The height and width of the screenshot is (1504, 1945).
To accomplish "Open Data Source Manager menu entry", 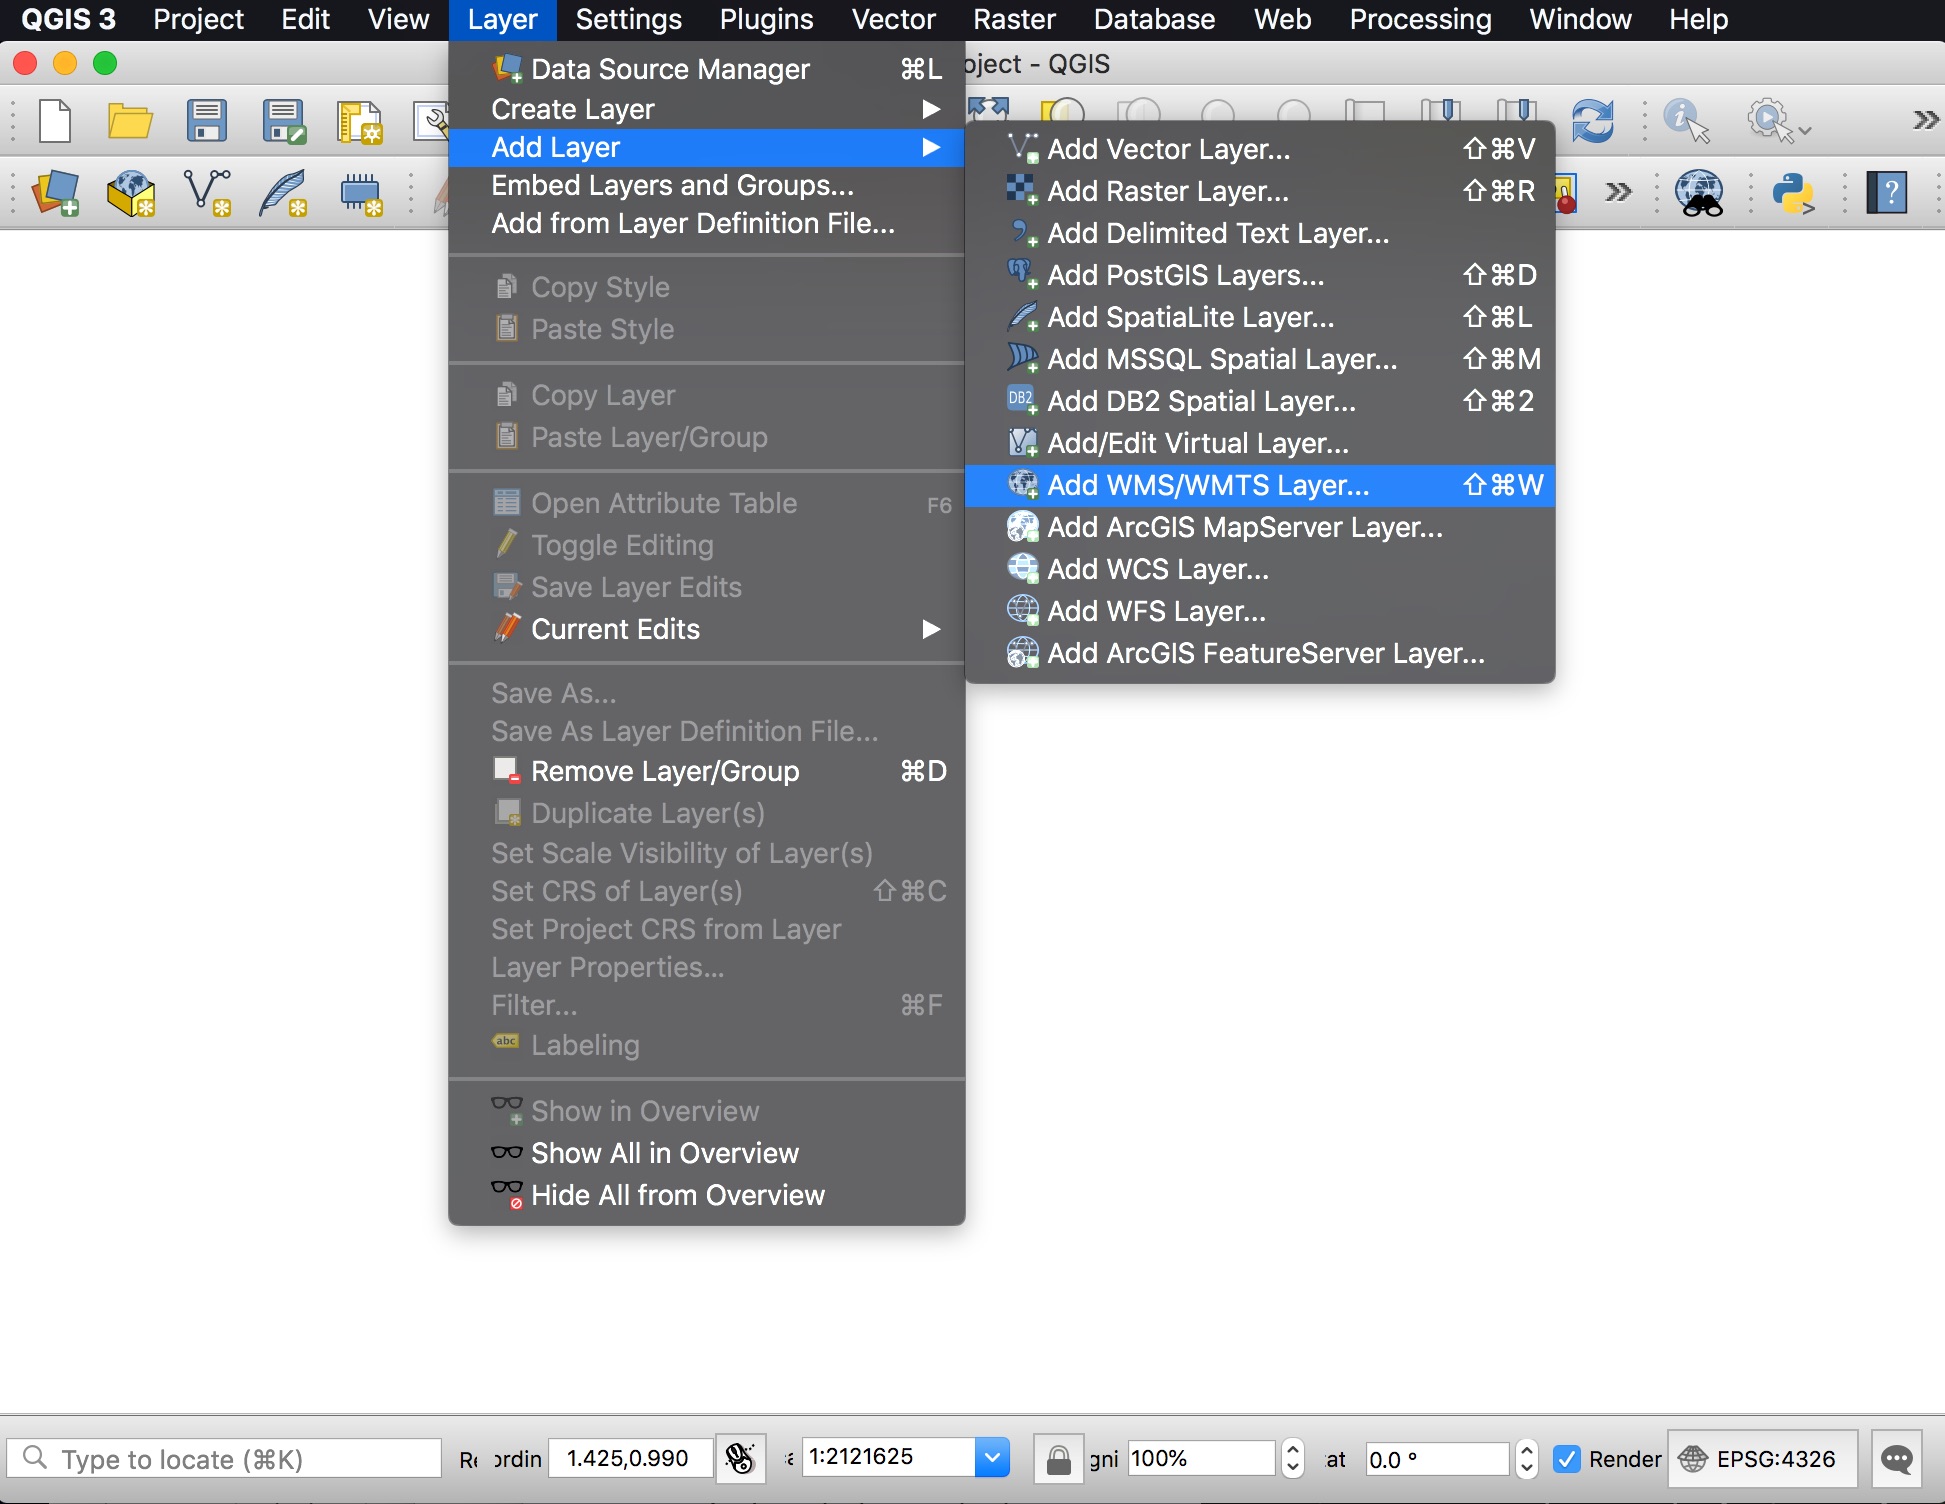I will pos(707,69).
